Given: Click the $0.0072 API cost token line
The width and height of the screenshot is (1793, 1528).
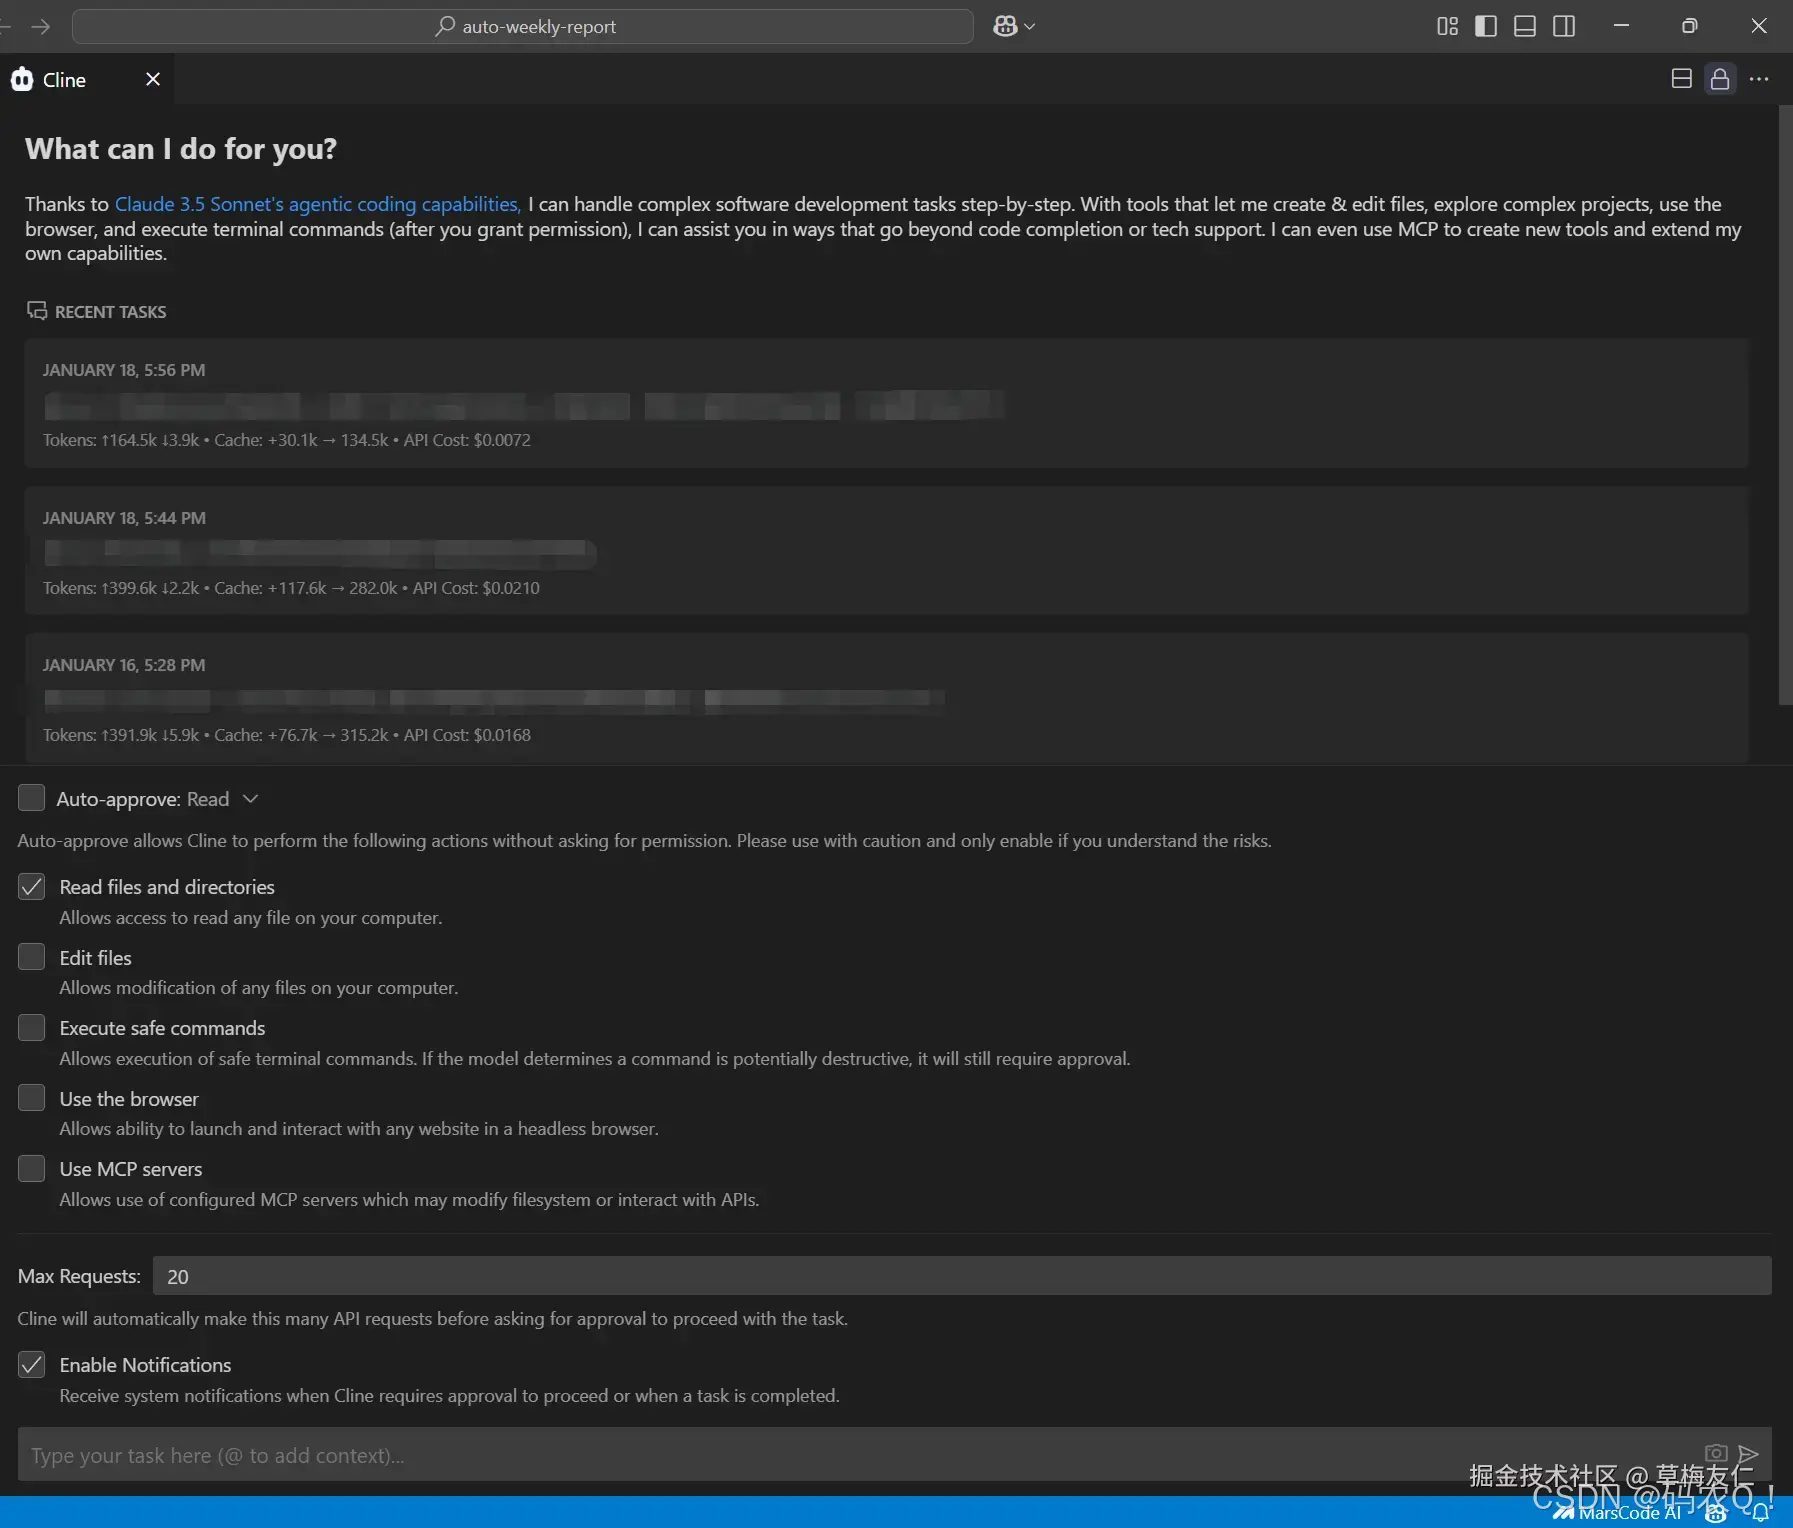Looking at the screenshot, I should click(286, 440).
